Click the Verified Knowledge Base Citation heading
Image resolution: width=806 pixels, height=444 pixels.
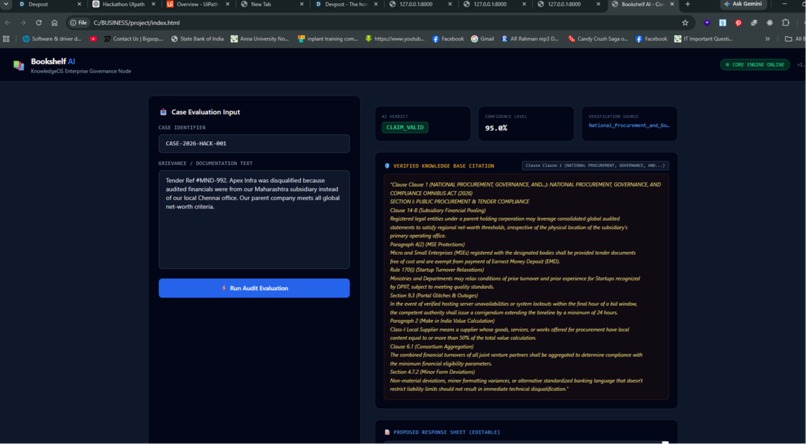point(444,166)
